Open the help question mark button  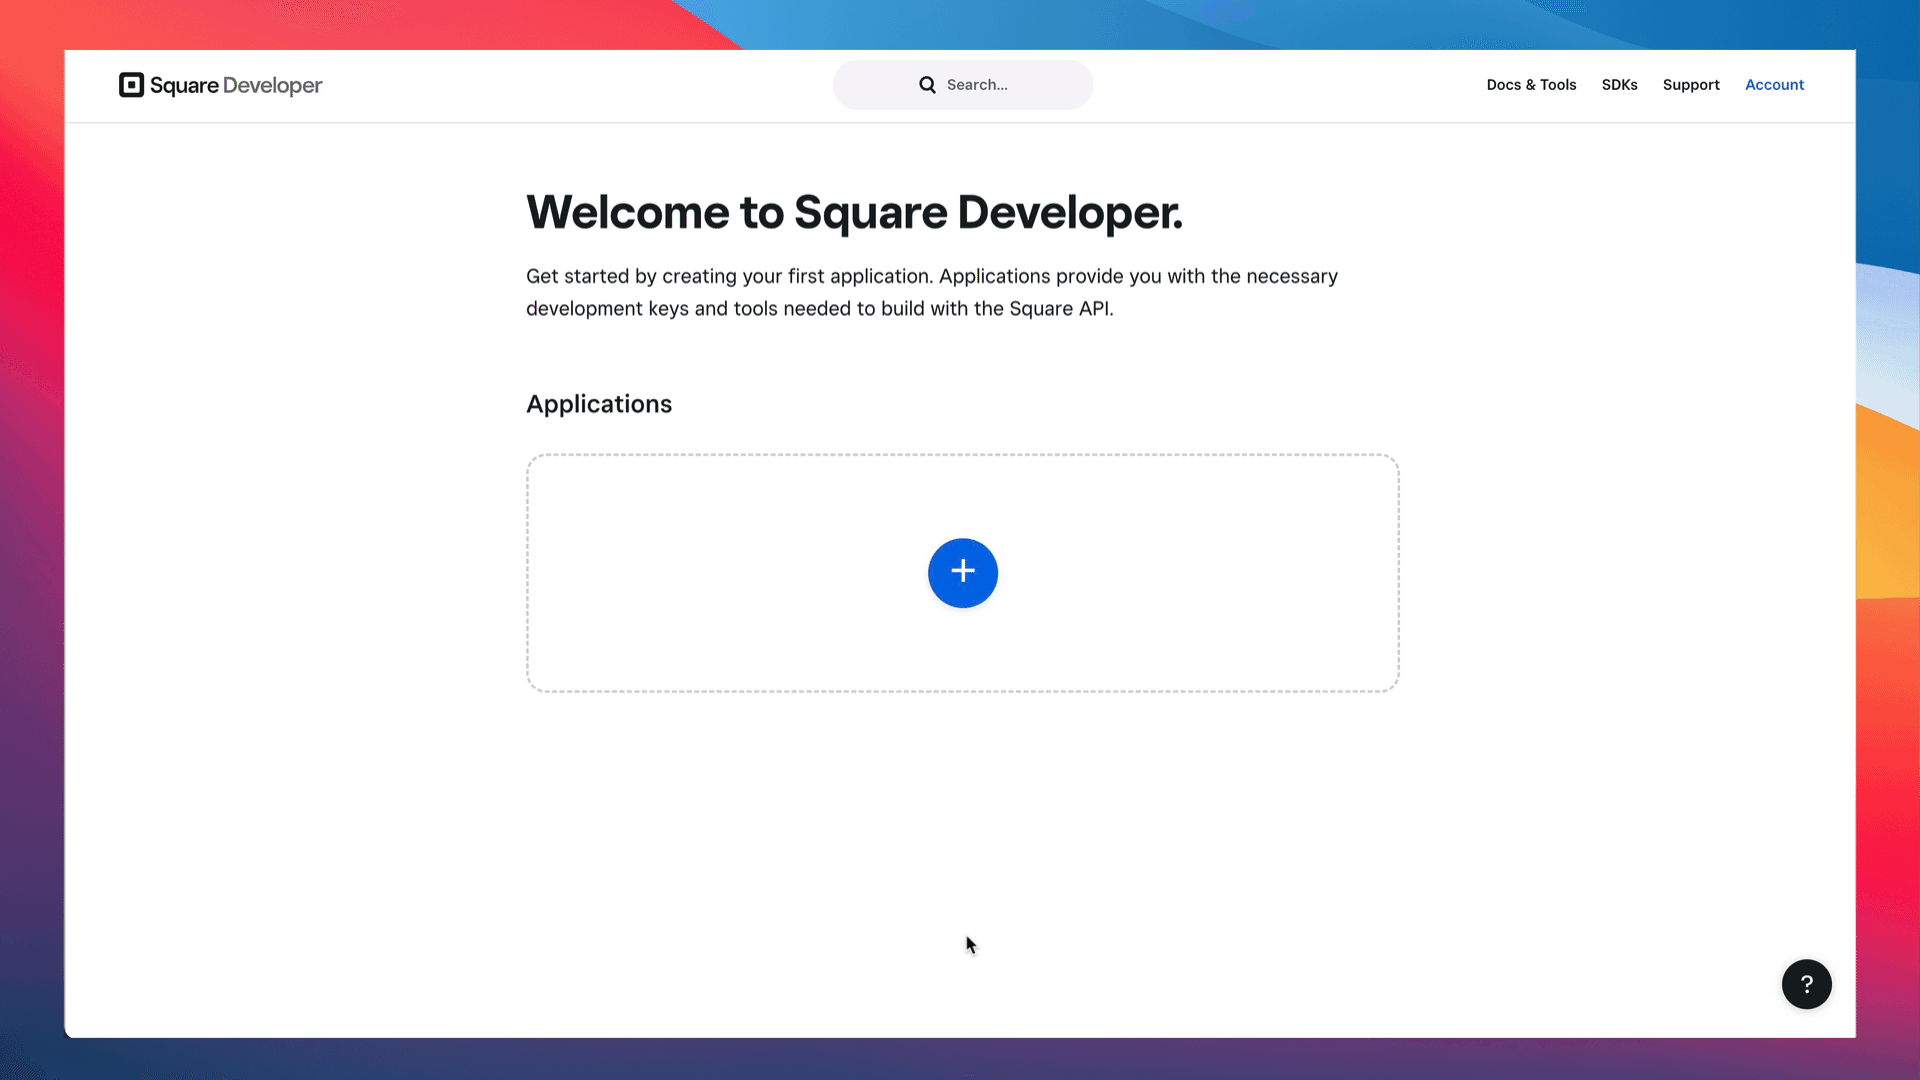1806,984
